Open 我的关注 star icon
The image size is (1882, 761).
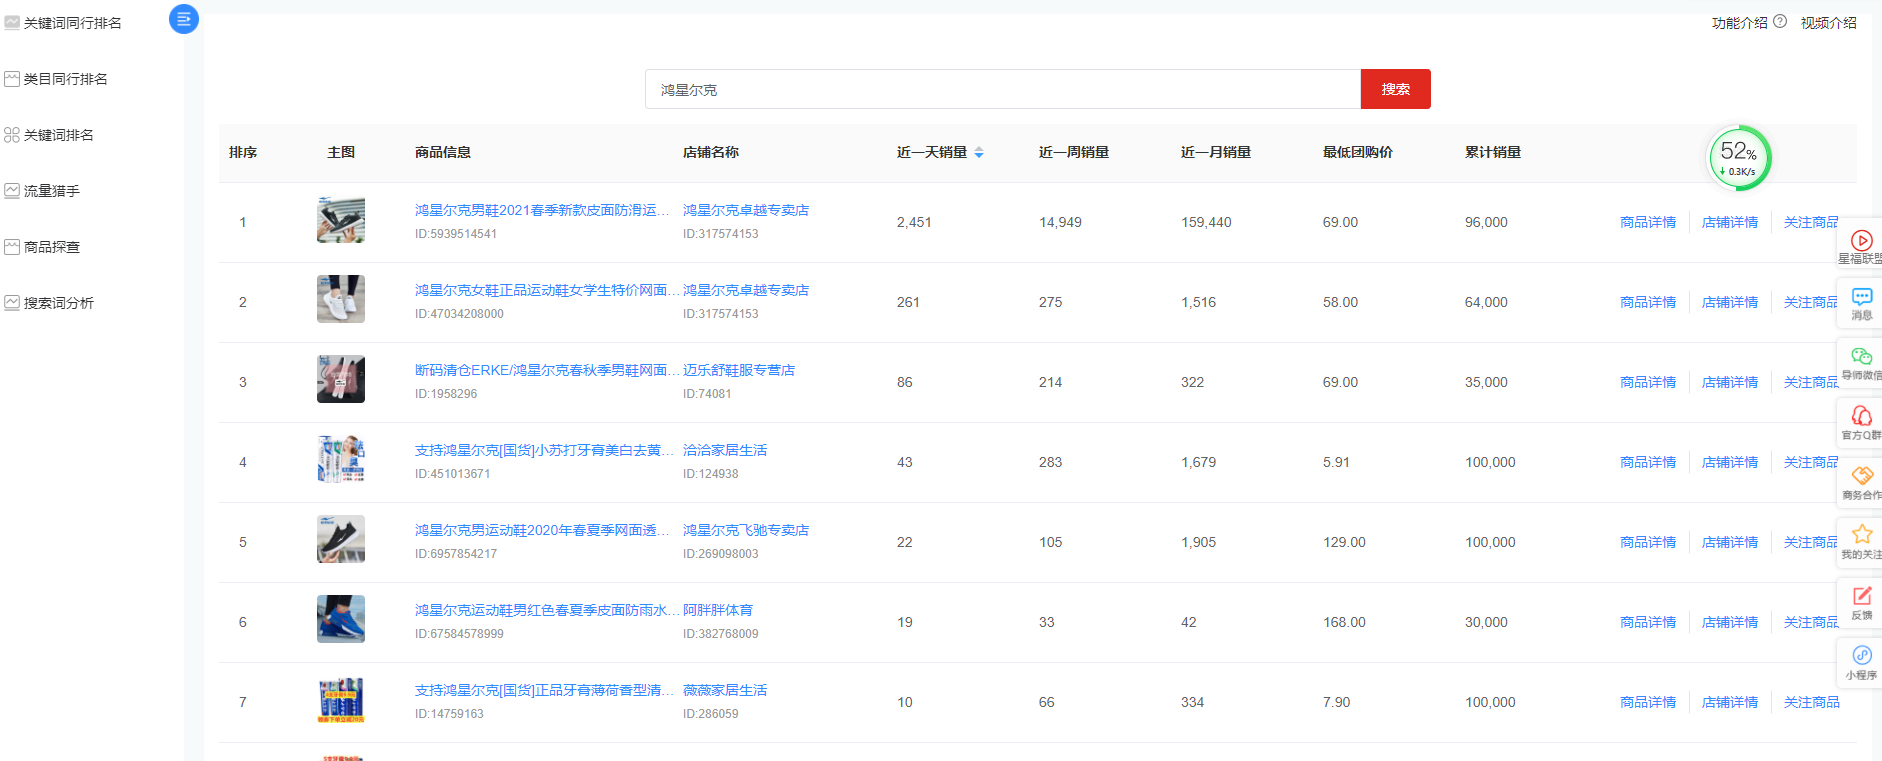(1861, 535)
